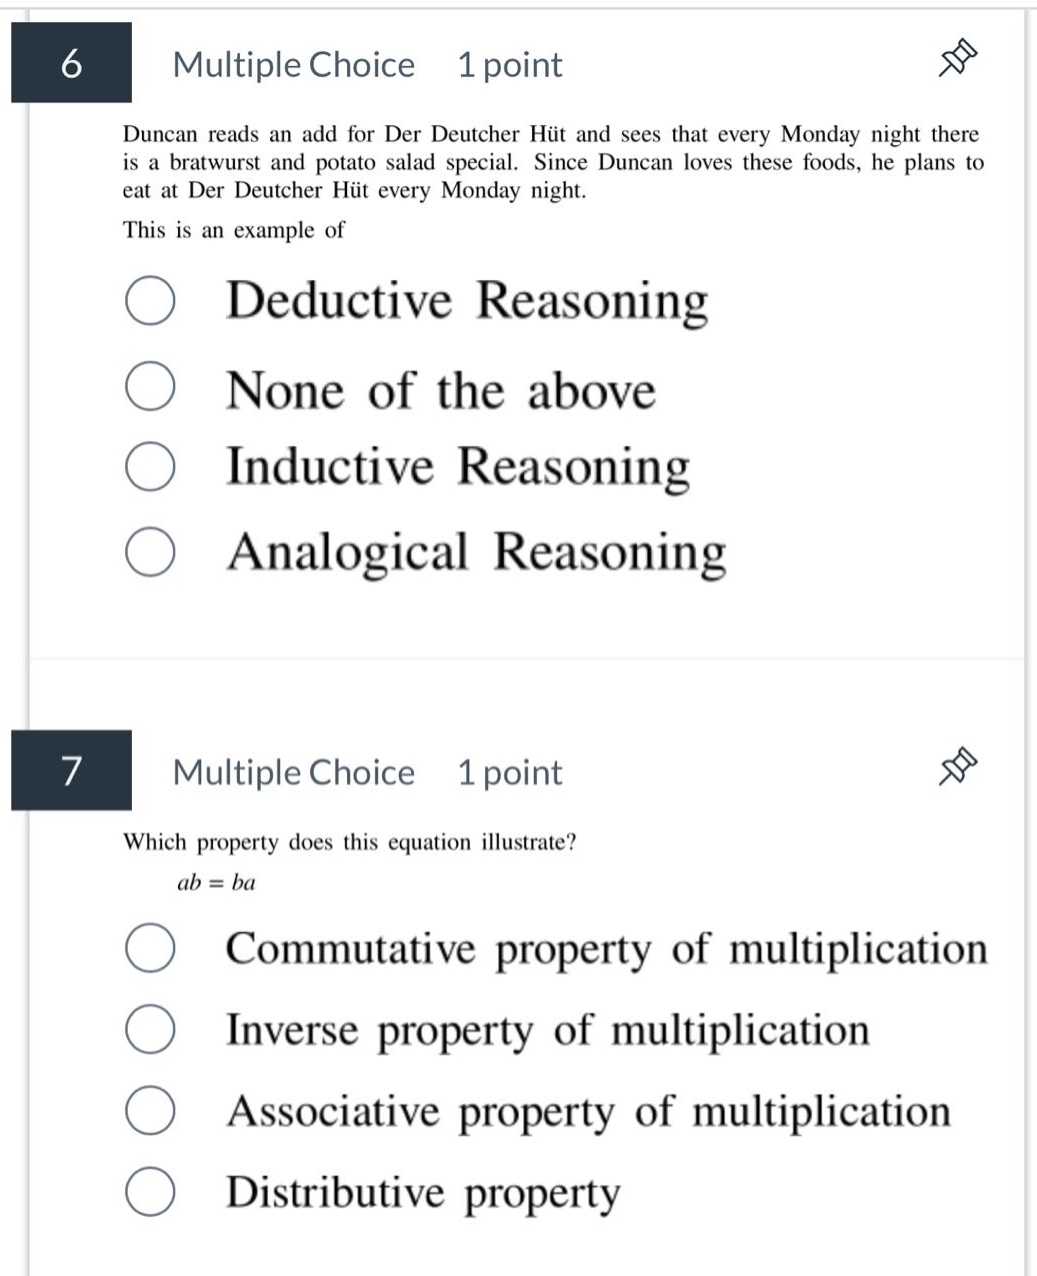The image size is (1037, 1276).
Task: Click the Analogical Reasoning answer text
Action: point(476,552)
